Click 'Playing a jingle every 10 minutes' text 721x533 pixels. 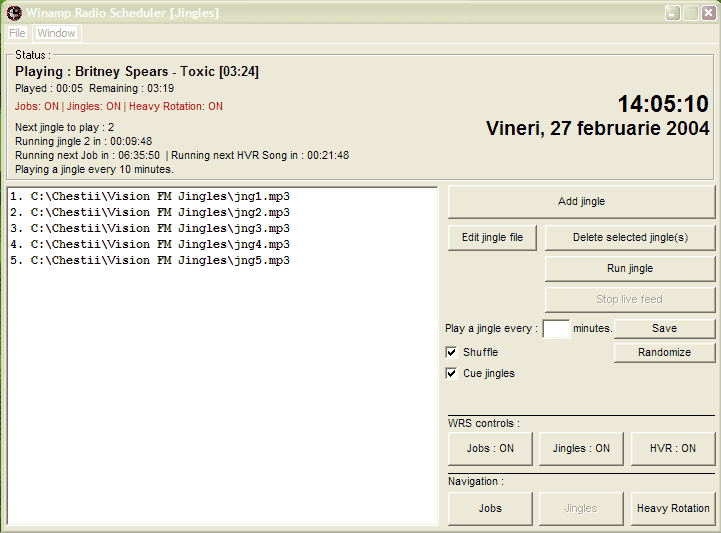[x=94, y=169]
